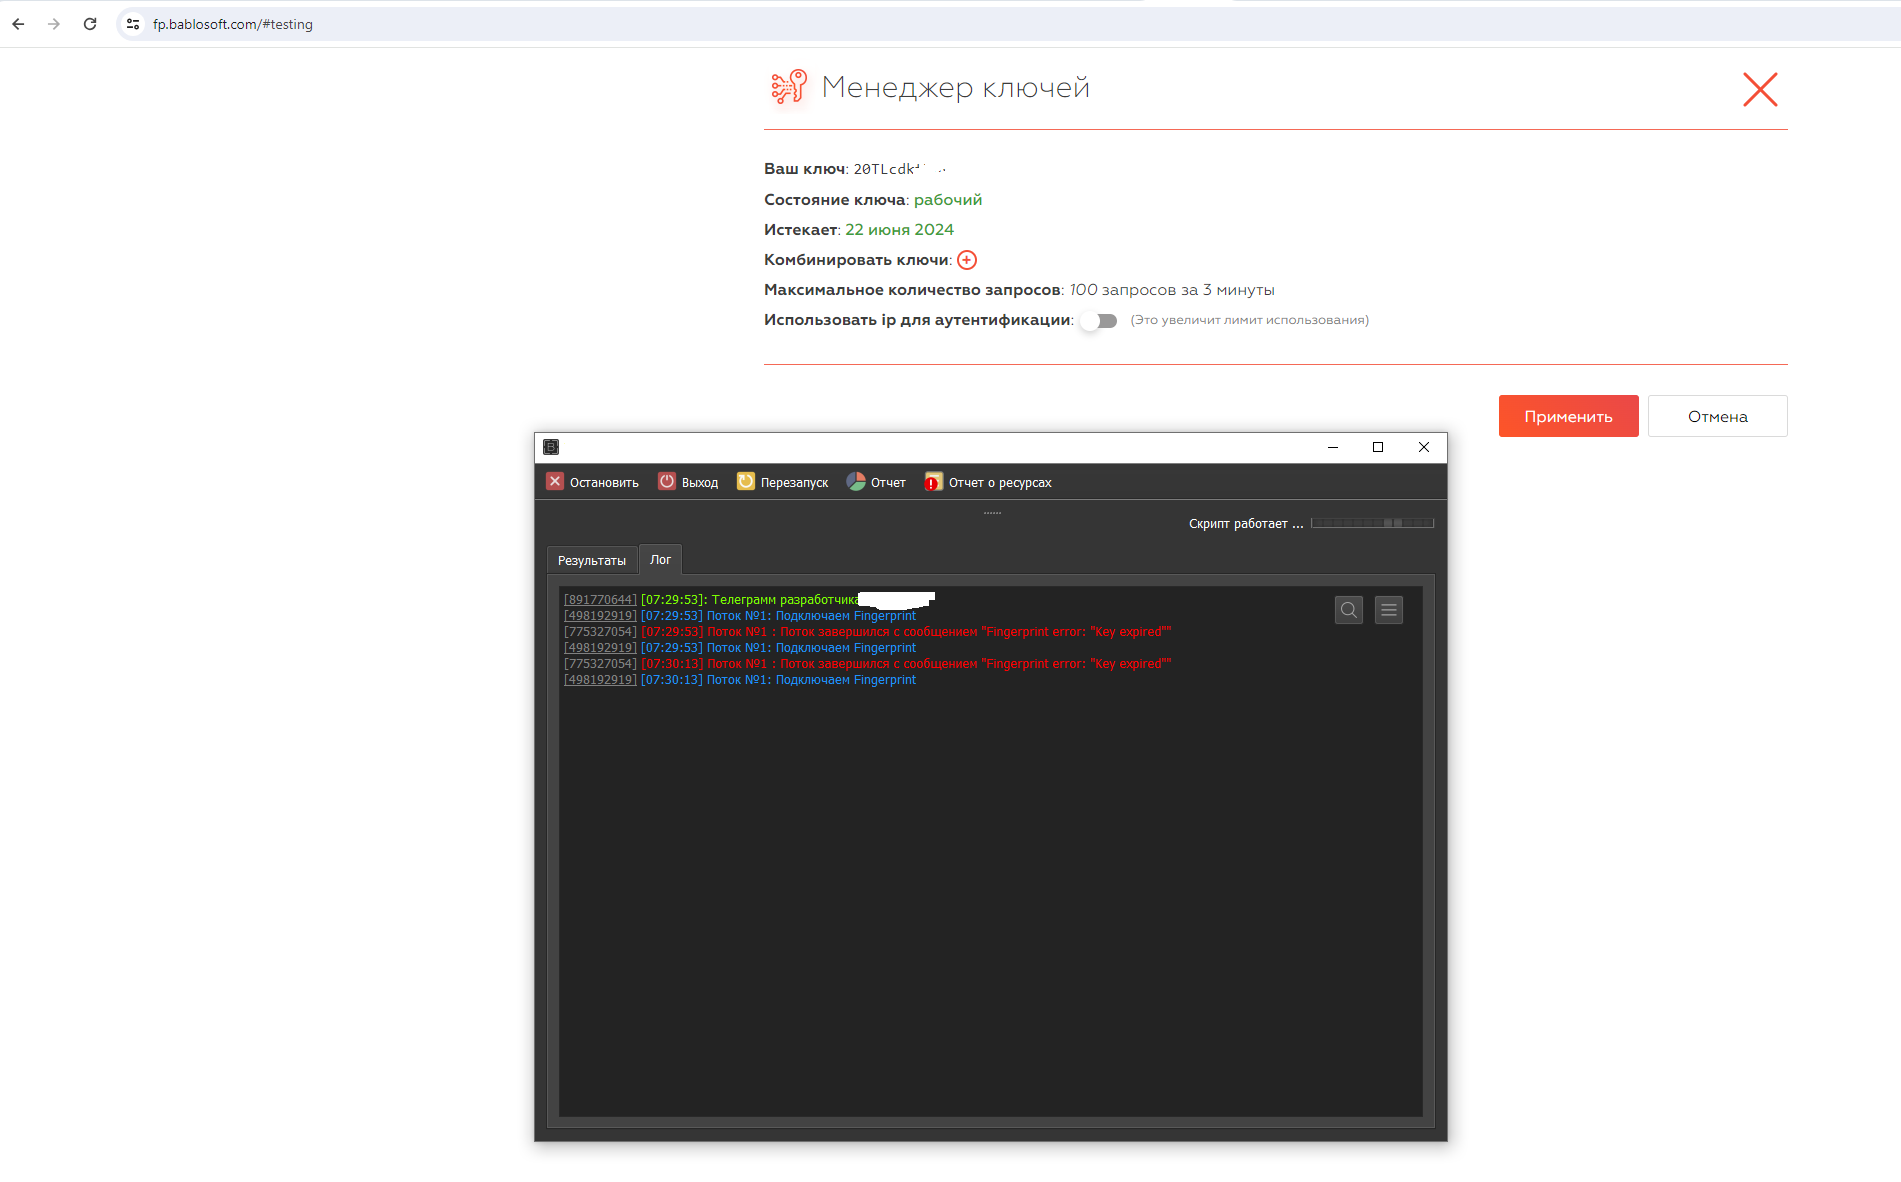Click the plus icon to combine keys

tap(967, 260)
